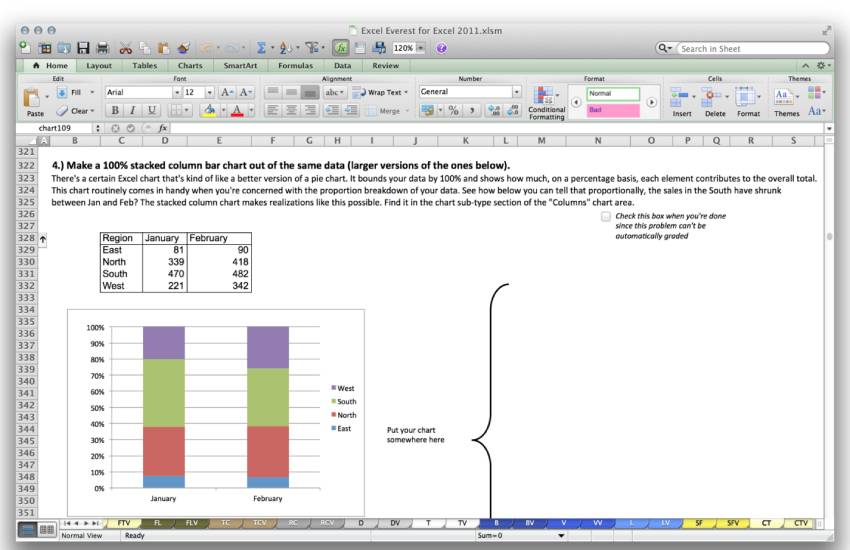The width and height of the screenshot is (850, 550).
Task: Open the Review ribbon tab
Action: [385, 66]
